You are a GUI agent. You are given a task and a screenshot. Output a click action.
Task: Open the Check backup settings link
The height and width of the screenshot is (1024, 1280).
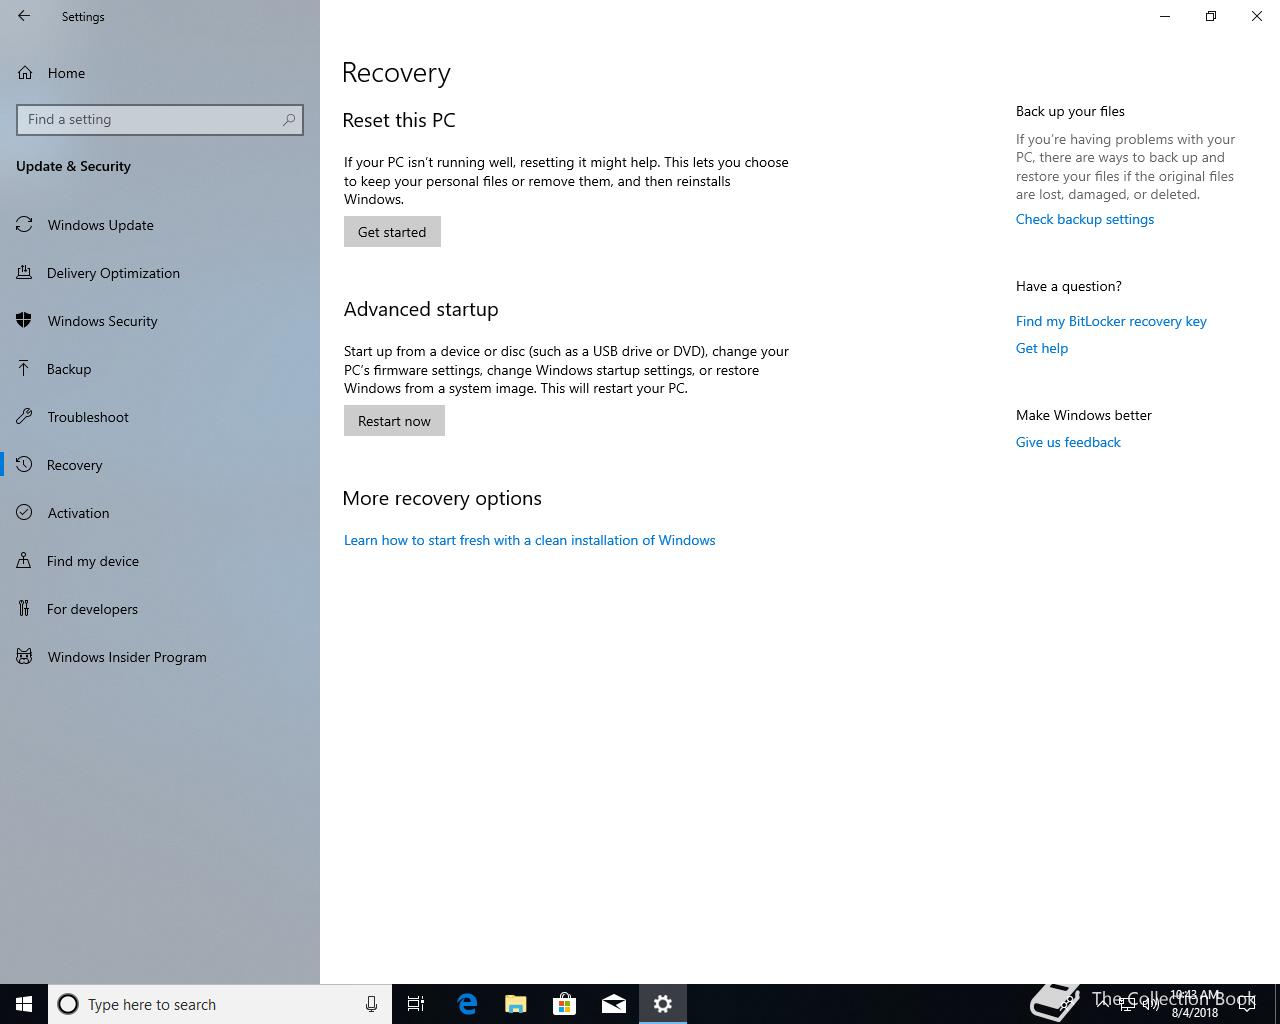click(1084, 219)
